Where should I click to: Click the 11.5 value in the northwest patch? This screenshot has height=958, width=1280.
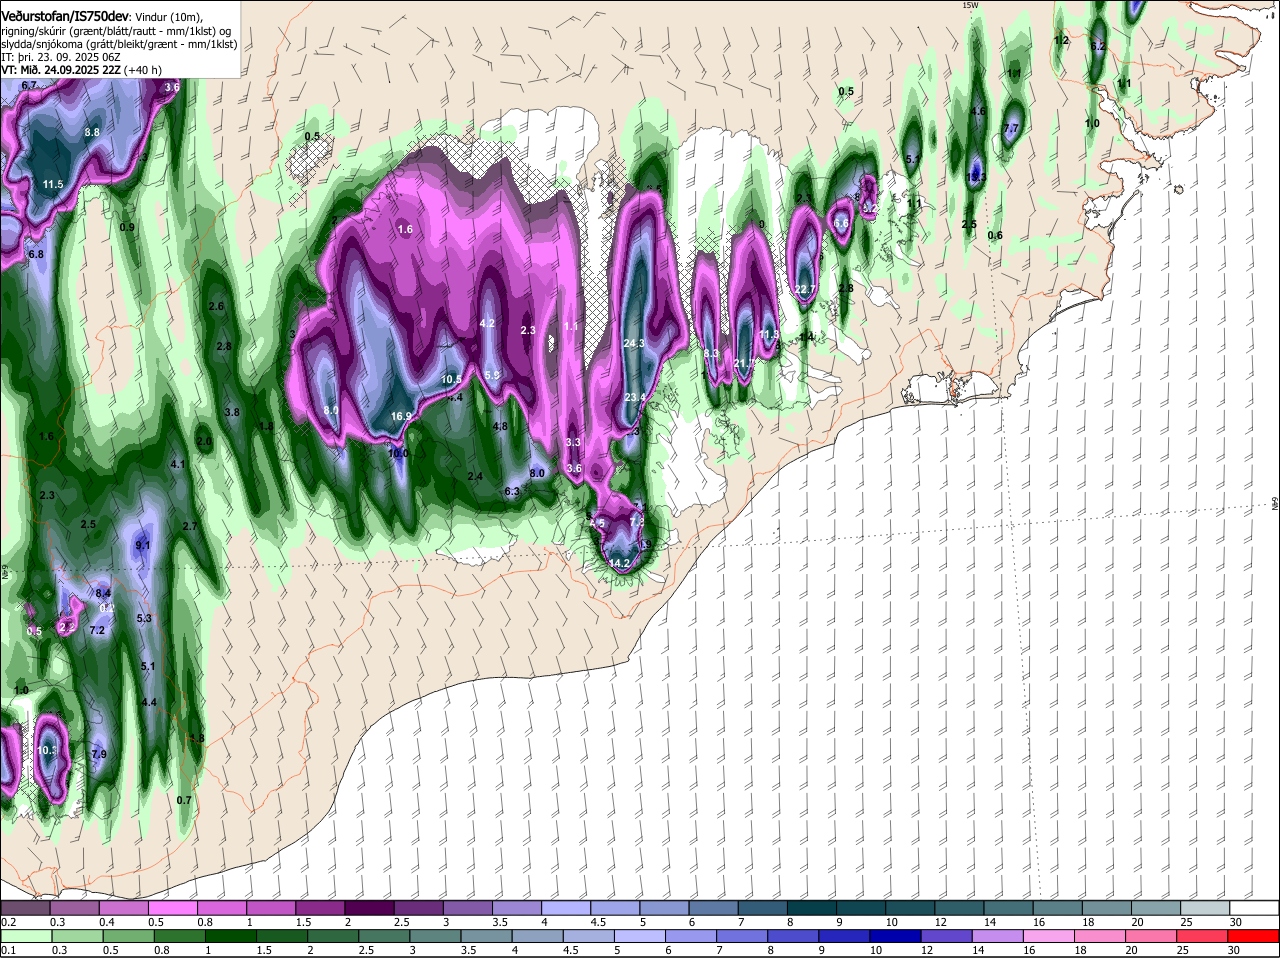53,184
